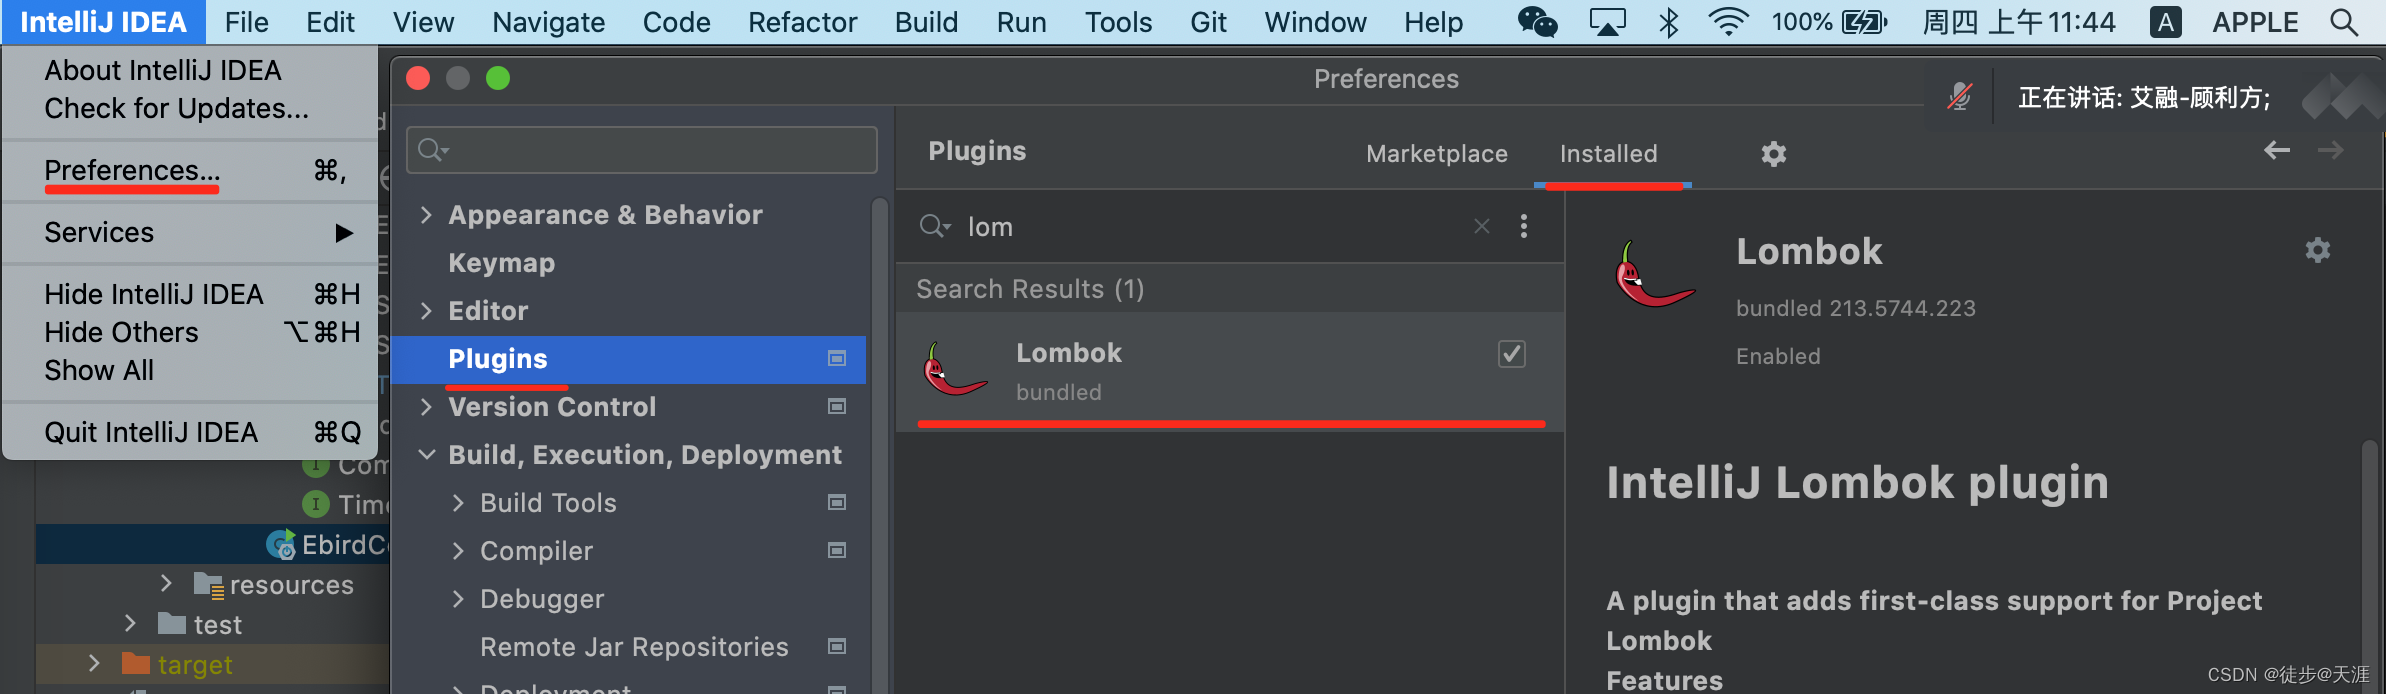Open the Preferences... menu item
2386x694 pixels.
coord(132,171)
